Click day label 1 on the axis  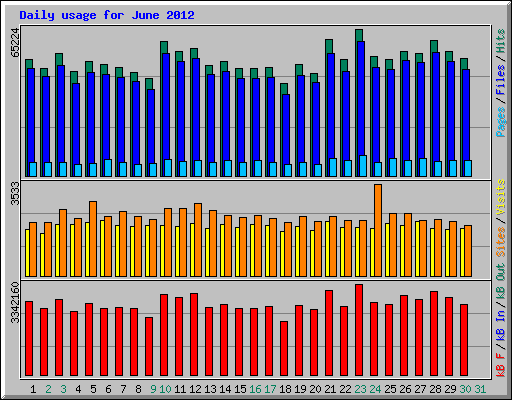coord(33,389)
